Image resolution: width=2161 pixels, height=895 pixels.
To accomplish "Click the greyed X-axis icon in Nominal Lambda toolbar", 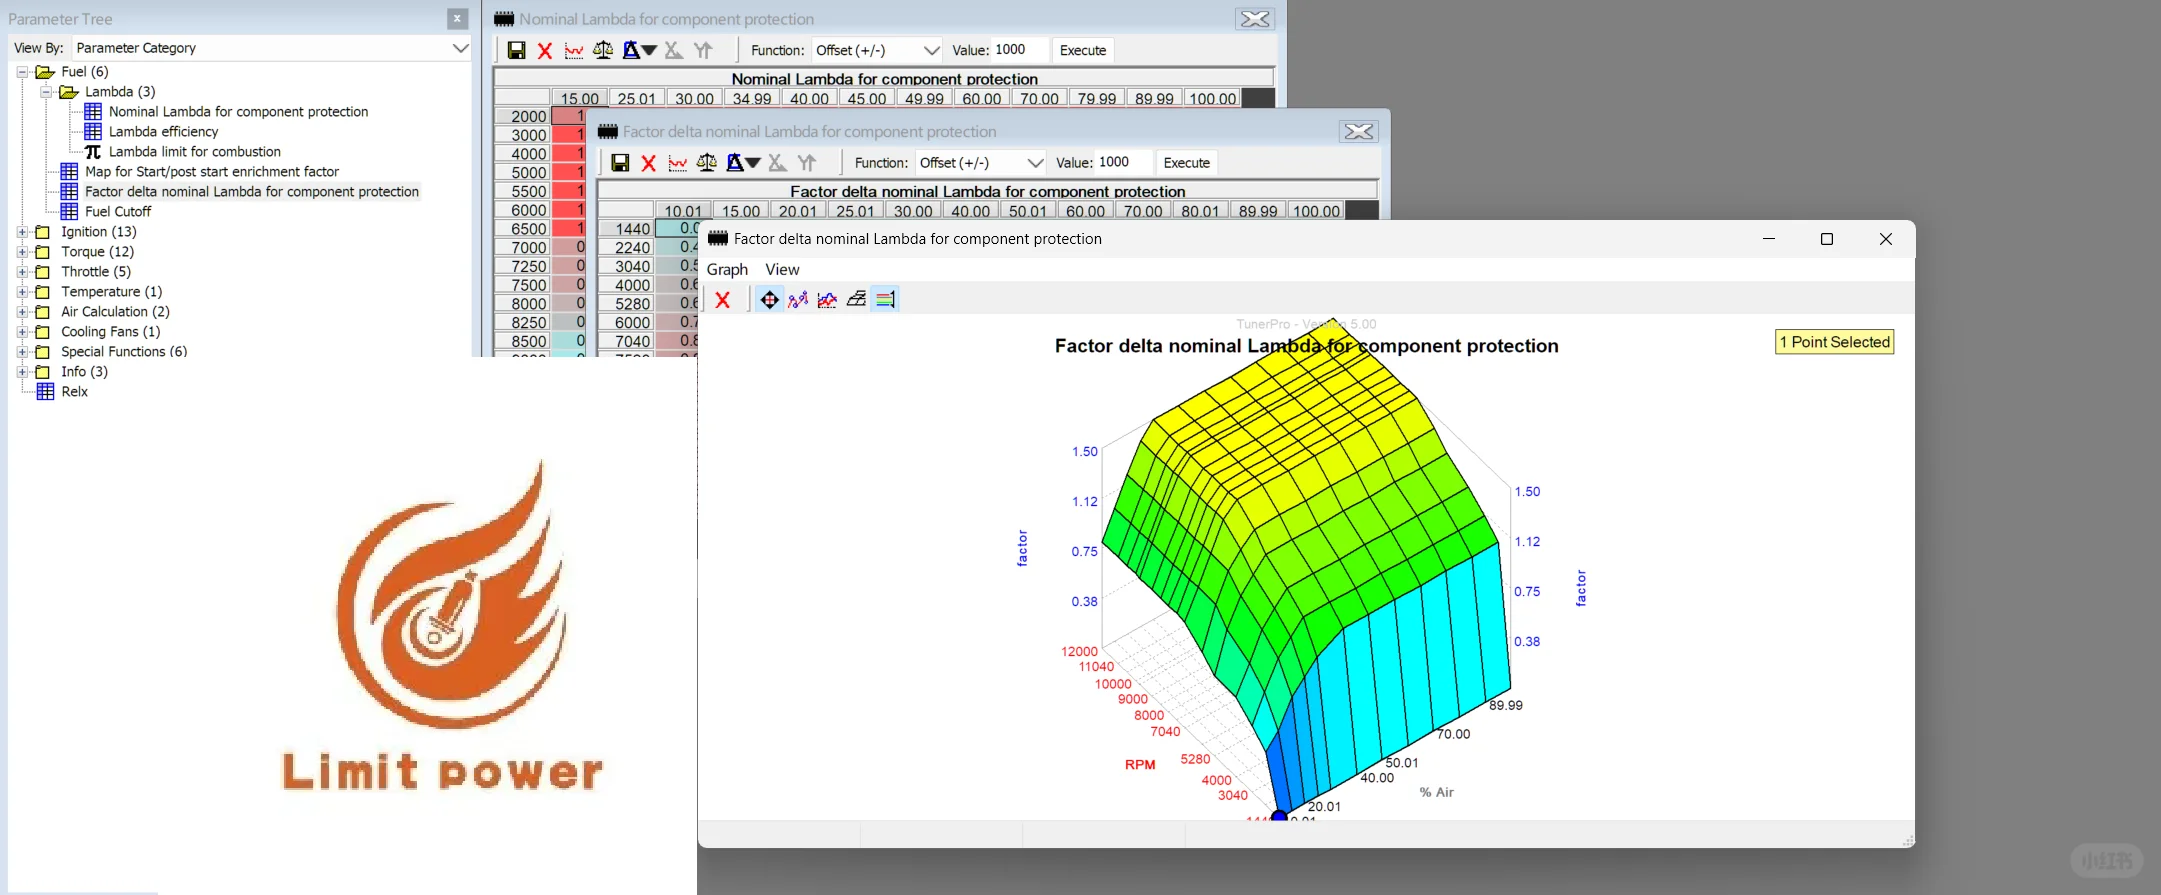I will [674, 50].
